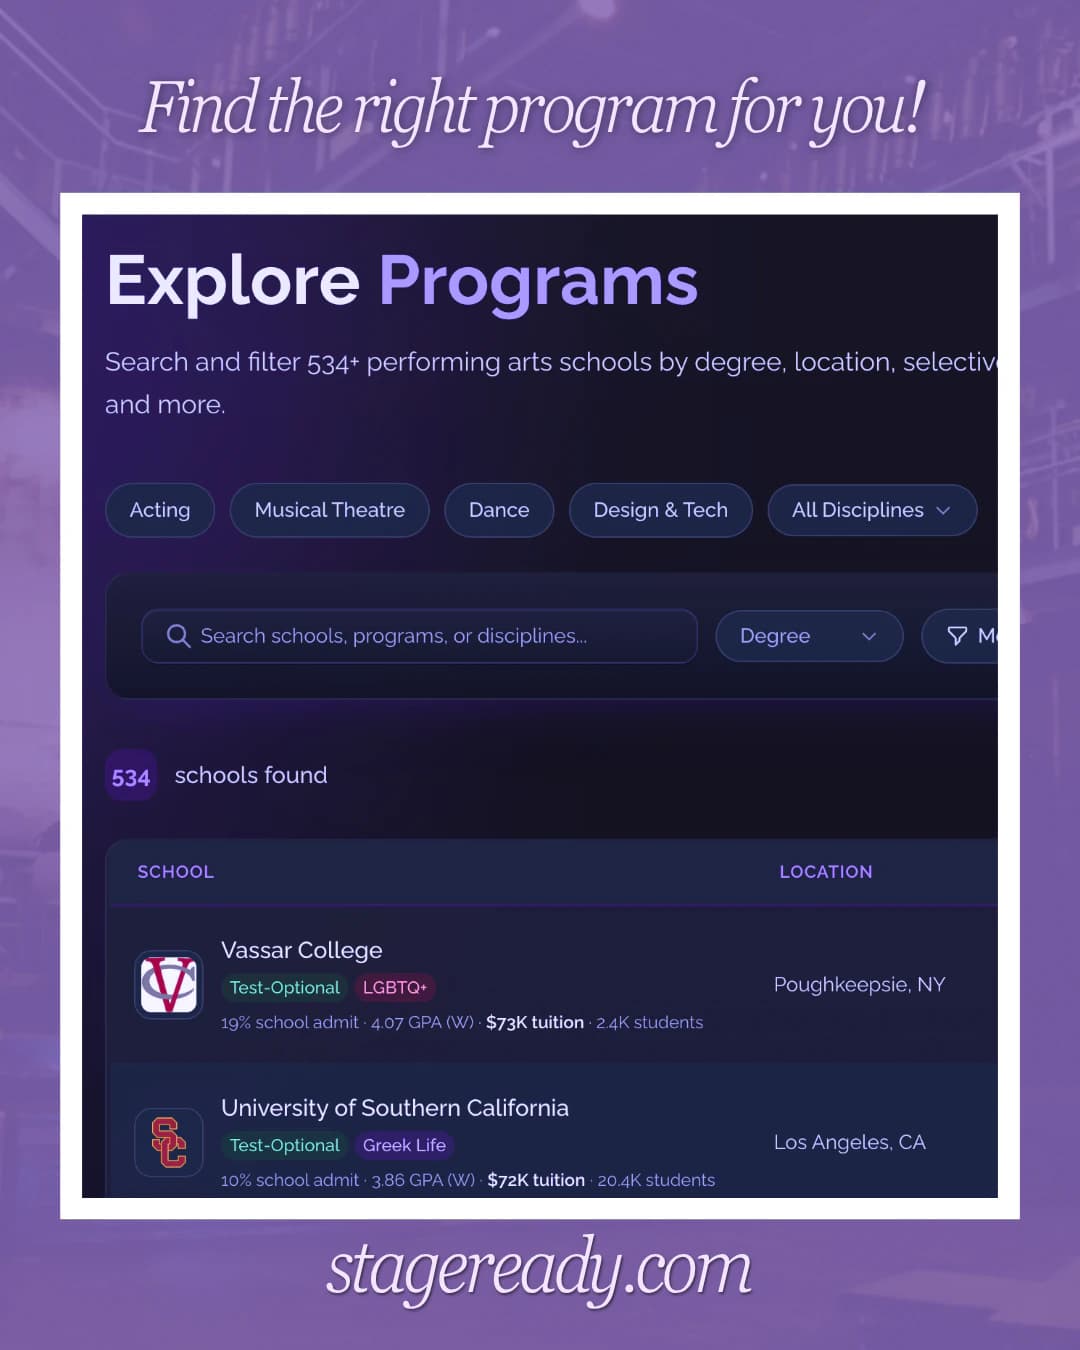Click the Poughkeepsie, NY location
The height and width of the screenshot is (1350, 1080).
tap(860, 985)
